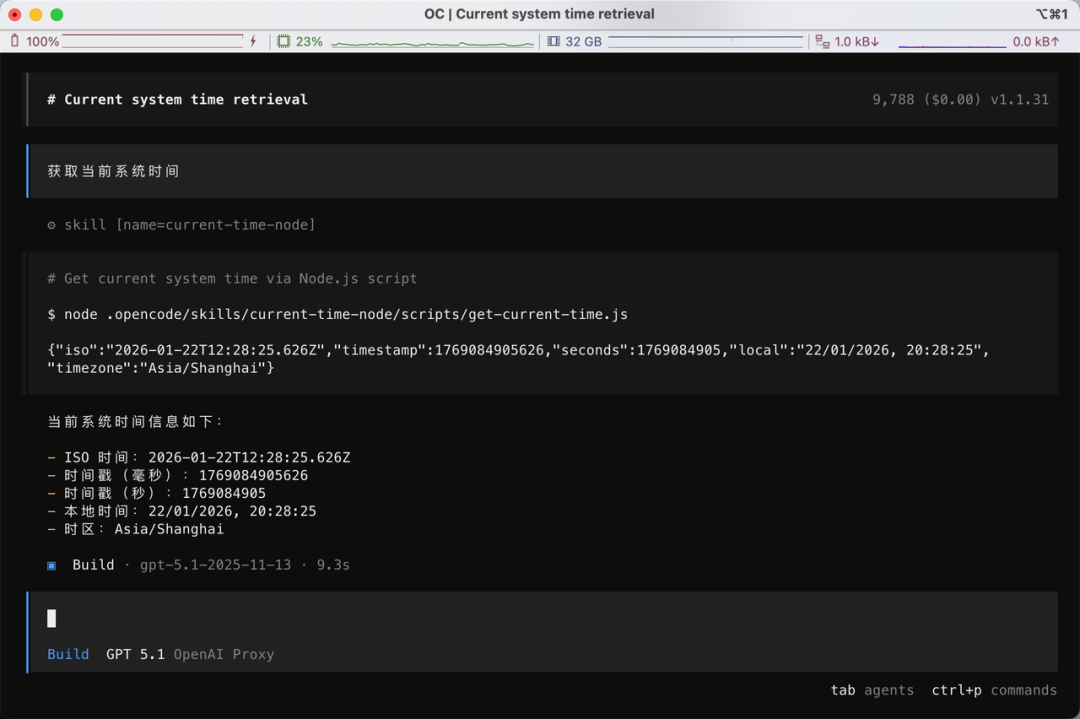The width and height of the screenshot is (1080, 719).
Task: Click the skill gear icon
Action: coord(52,225)
